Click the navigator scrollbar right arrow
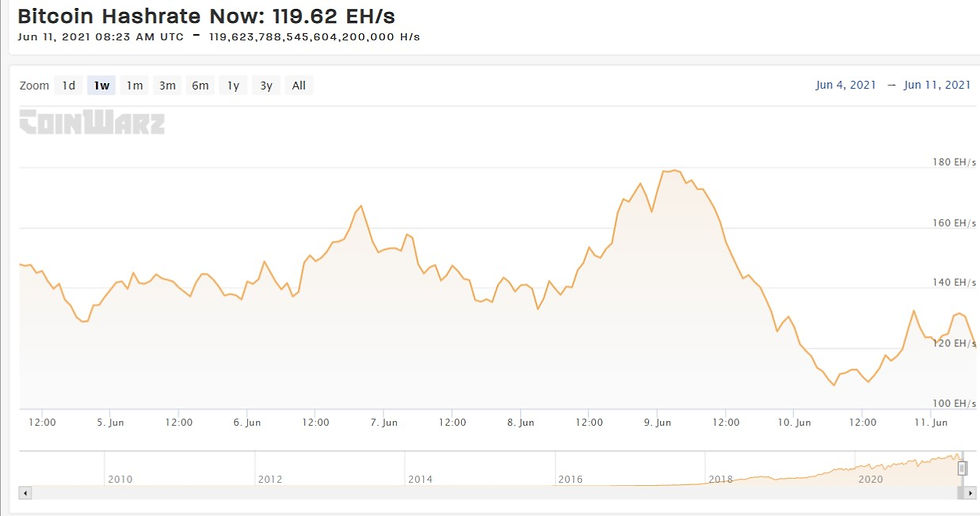The image size is (980, 516). click(x=969, y=493)
